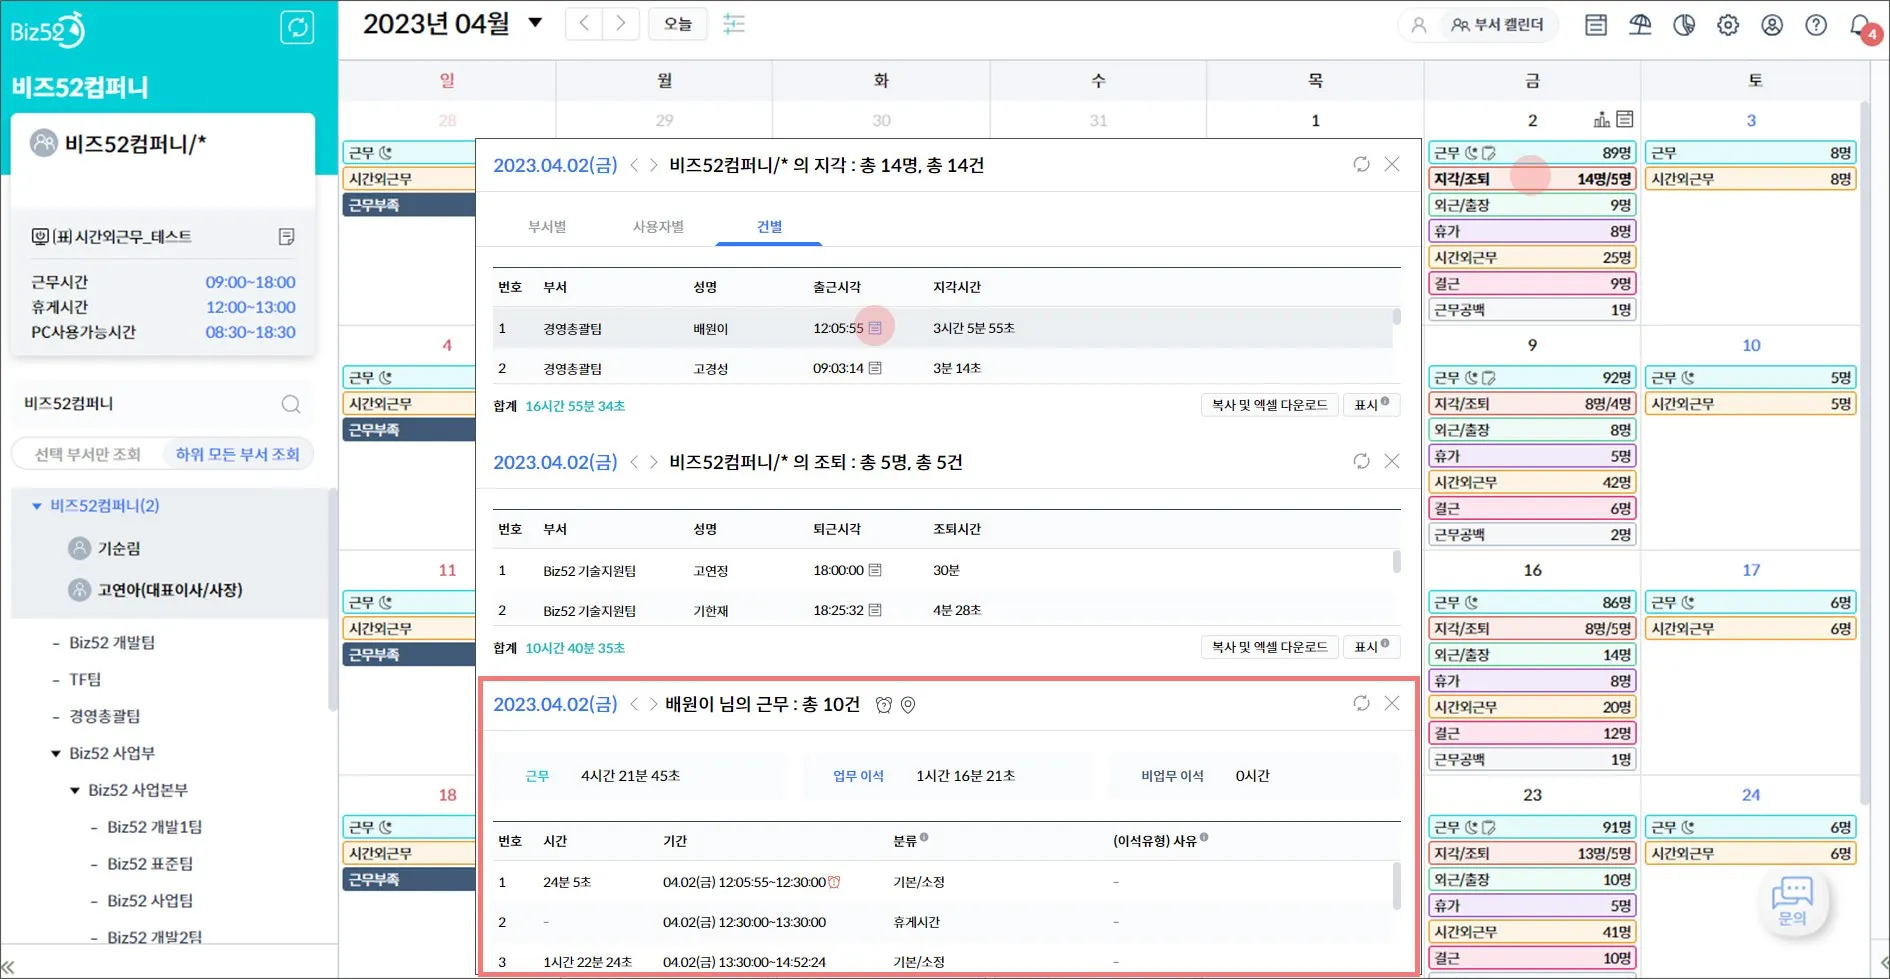Select Biz52 개발1팀 in department tree

(x=155, y=827)
